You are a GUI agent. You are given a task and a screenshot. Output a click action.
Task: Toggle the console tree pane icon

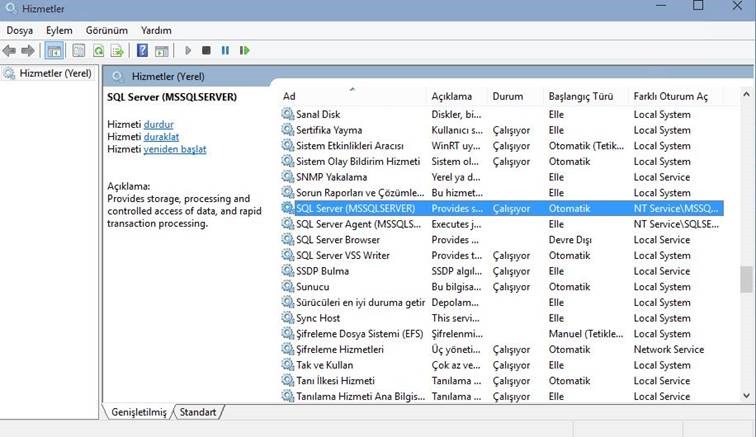tap(54, 50)
